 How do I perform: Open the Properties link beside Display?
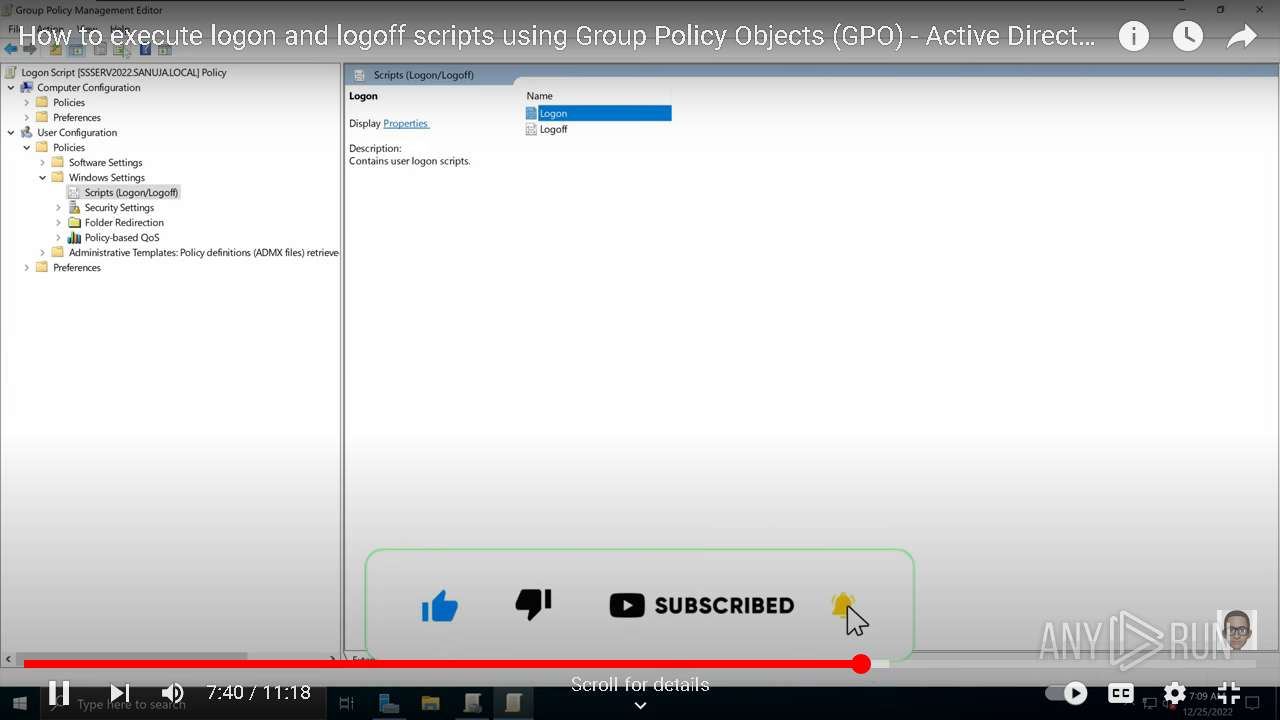pyautogui.click(x=406, y=123)
